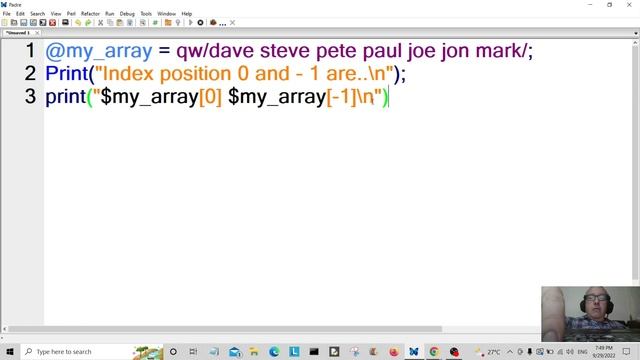Click the grey X debug quit icon
This screenshot has height=360, width=640.
[x=232, y=23]
